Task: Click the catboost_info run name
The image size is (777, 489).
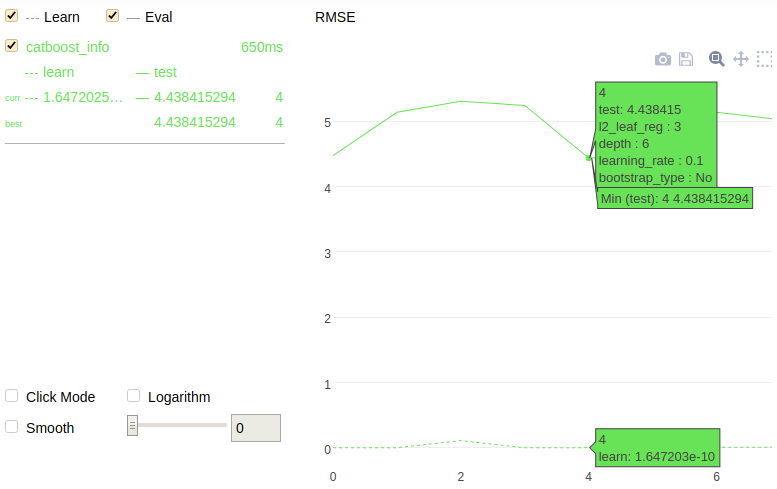Action: 68,47
